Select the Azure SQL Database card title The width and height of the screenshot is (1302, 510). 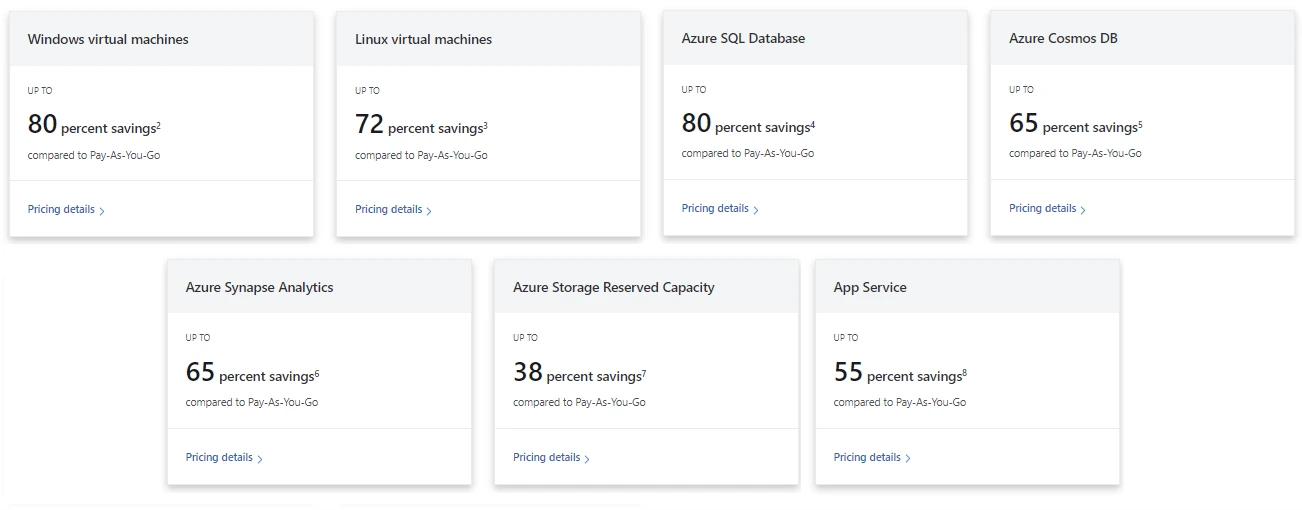743,39
